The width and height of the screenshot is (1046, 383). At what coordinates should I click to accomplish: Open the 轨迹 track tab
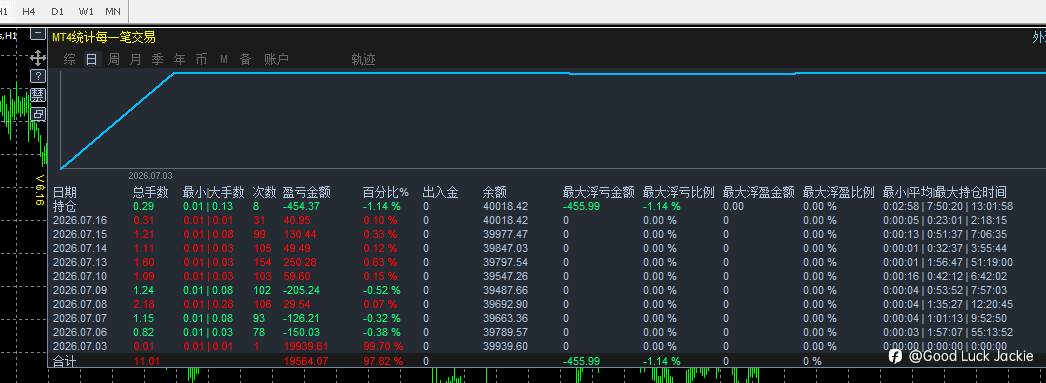(x=364, y=59)
